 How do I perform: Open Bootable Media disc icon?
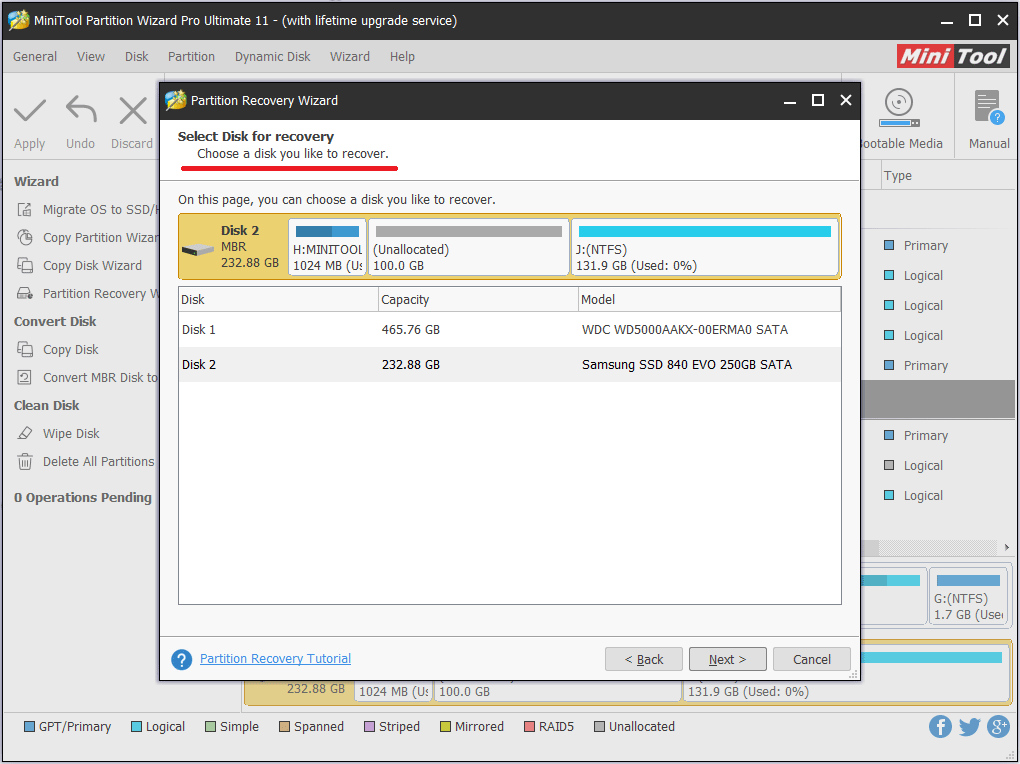899,108
